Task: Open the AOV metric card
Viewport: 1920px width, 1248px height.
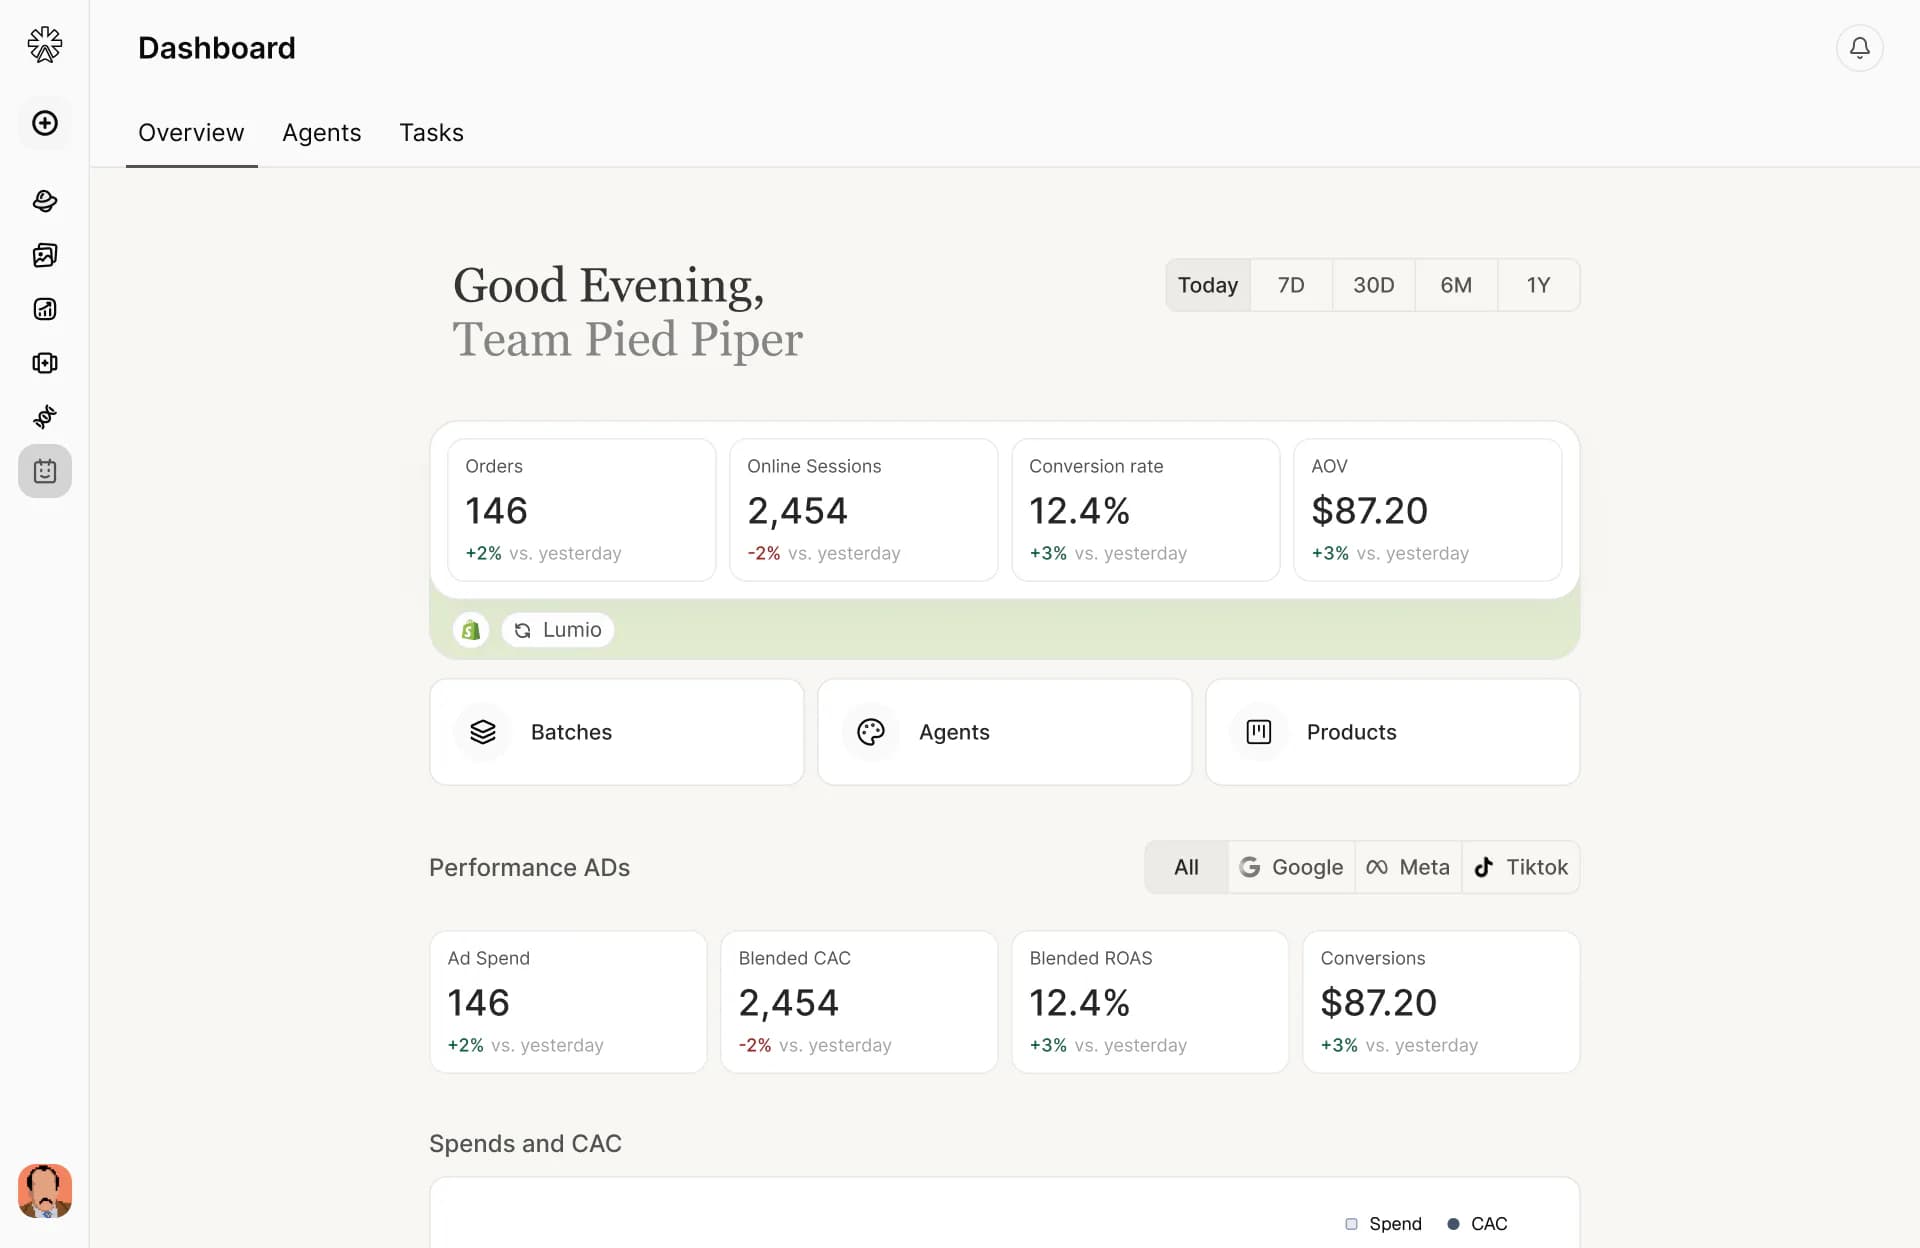Action: click(x=1428, y=510)
